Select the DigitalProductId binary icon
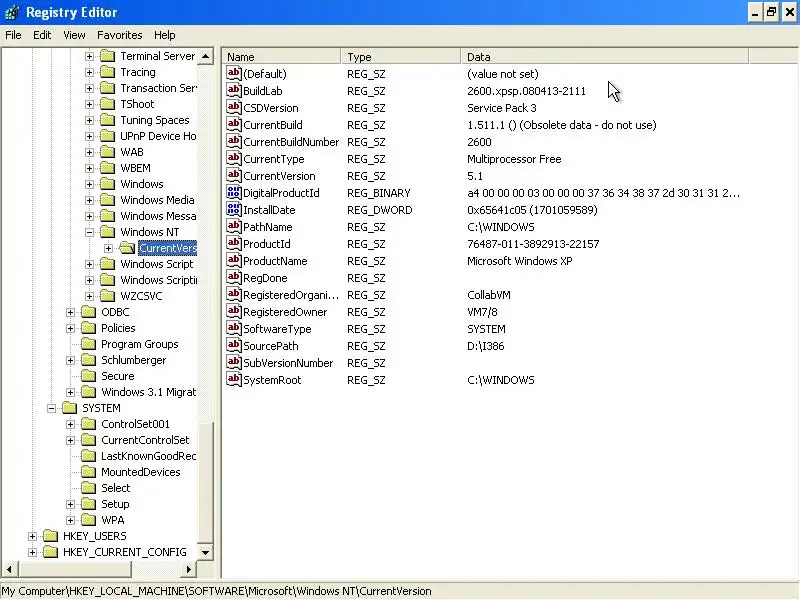 tap(234, 192)
